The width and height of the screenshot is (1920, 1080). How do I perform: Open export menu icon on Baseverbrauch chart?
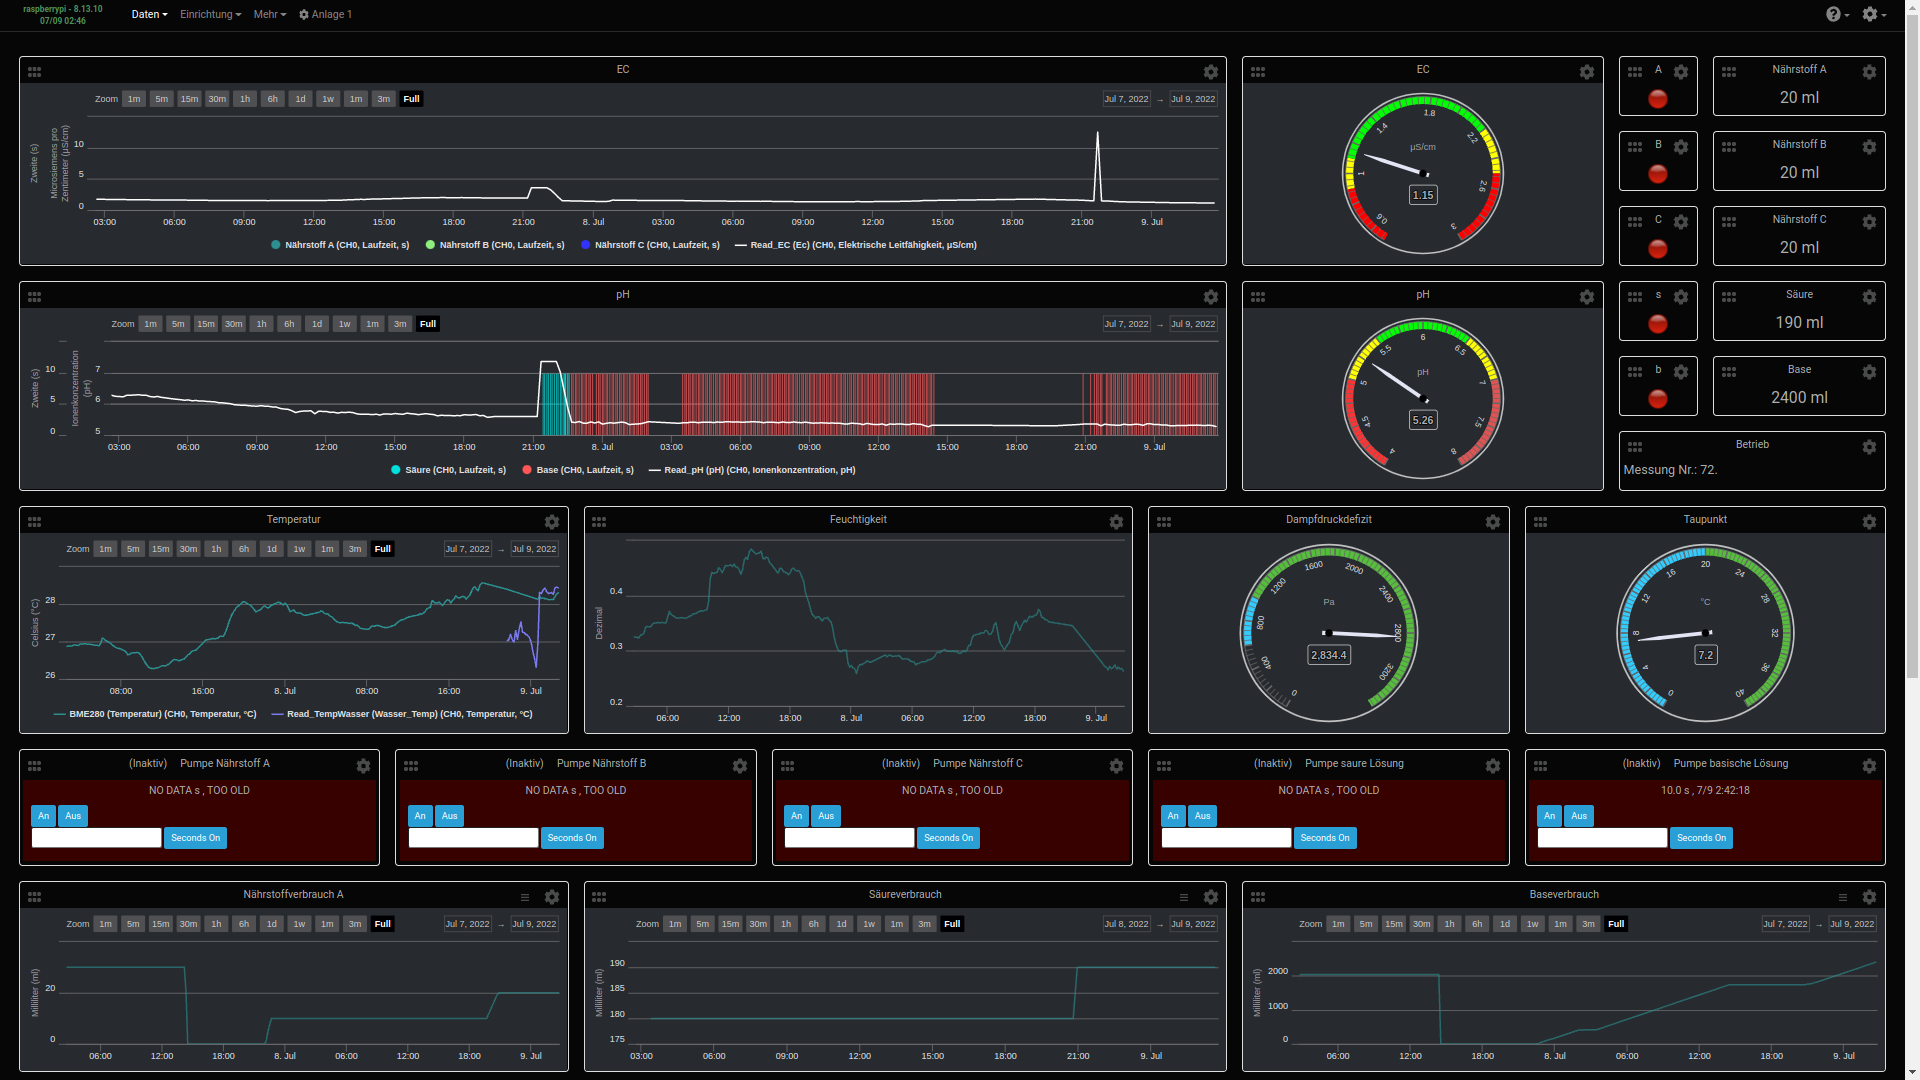1842,897
